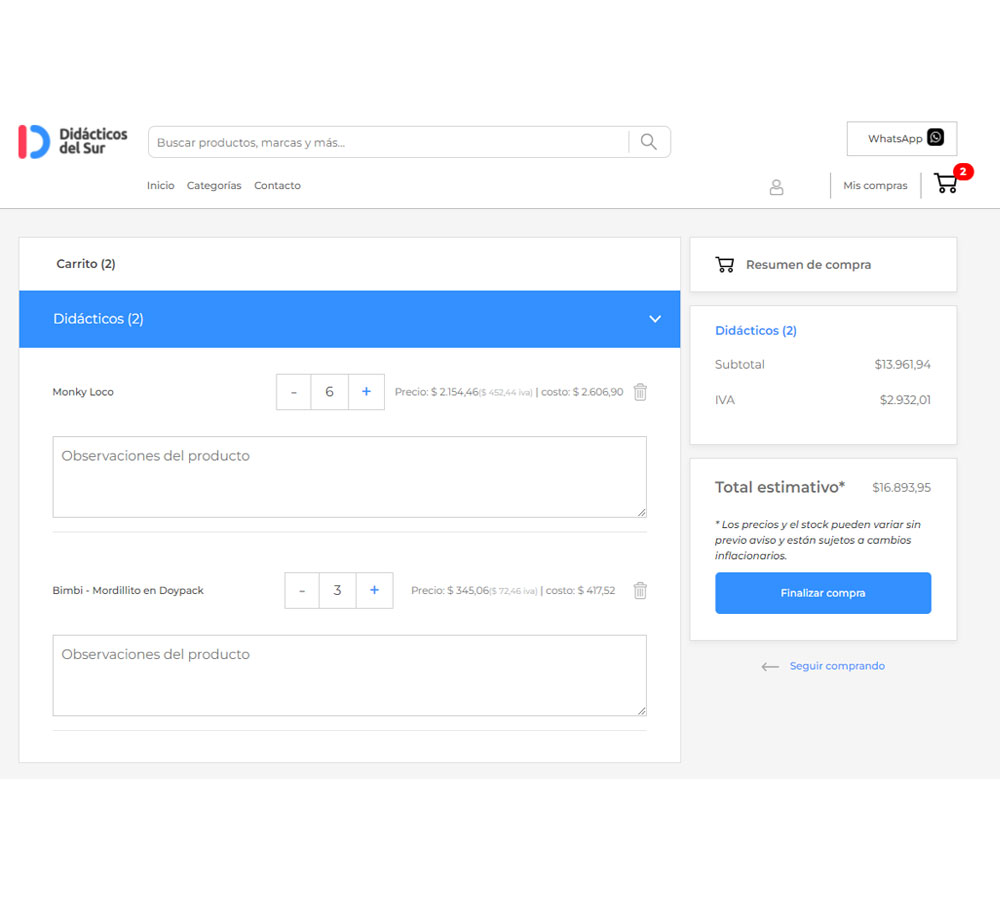Open Categorías in navigation
This screenshot has width=1000, height=900.
point(214,186)
